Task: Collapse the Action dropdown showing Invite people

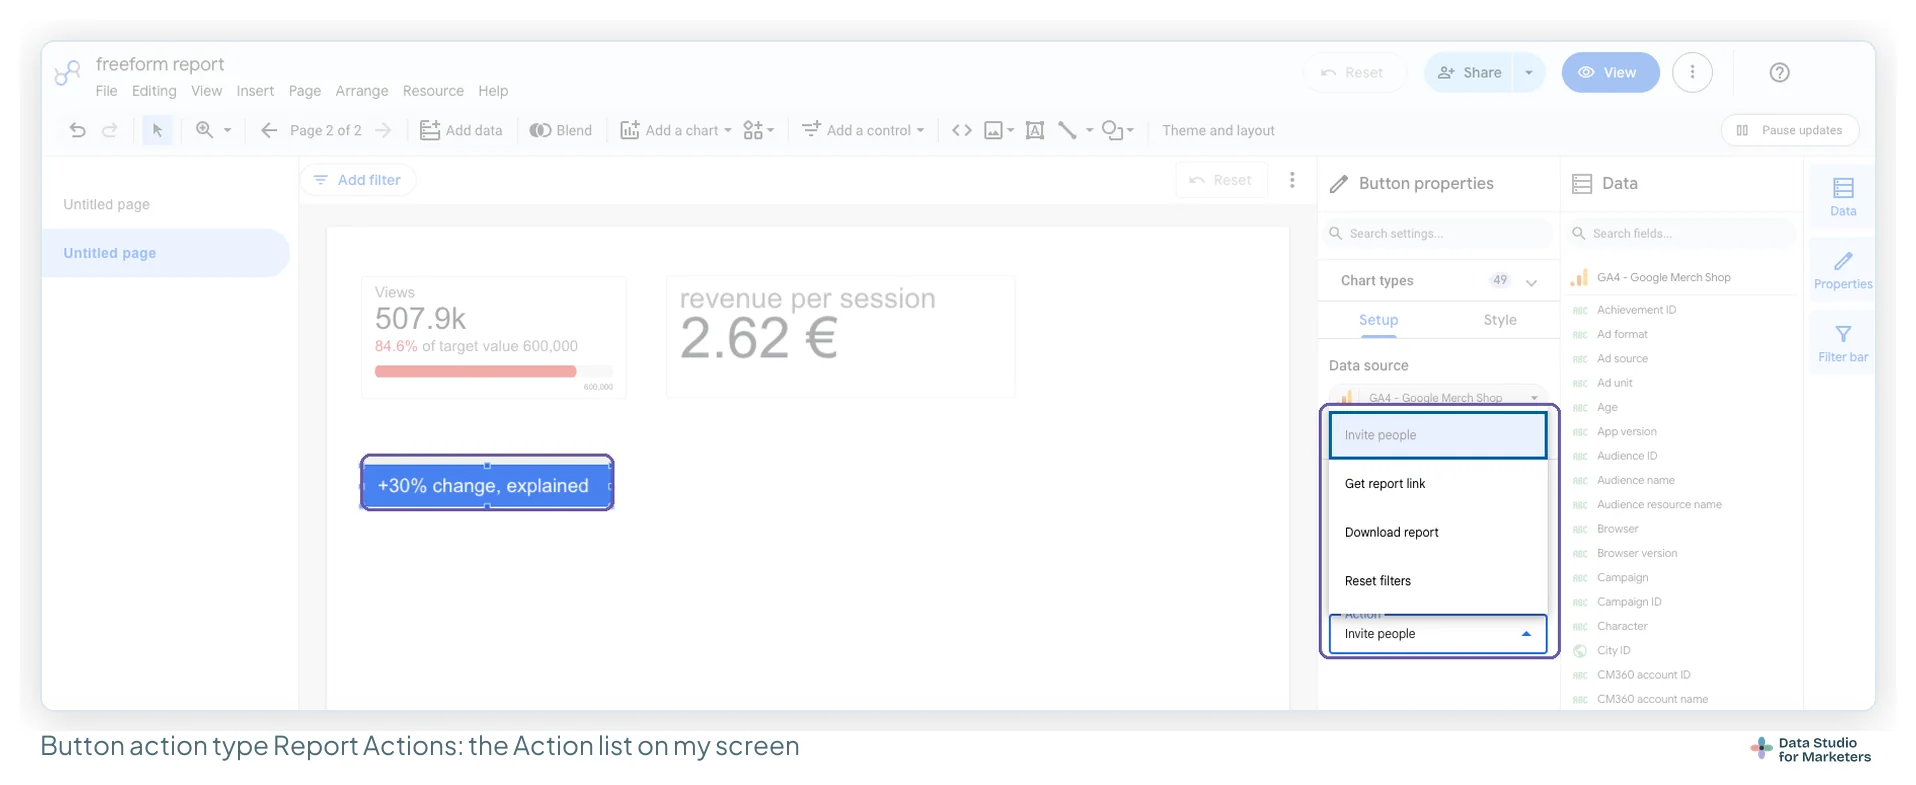Action: point(1437,634)
